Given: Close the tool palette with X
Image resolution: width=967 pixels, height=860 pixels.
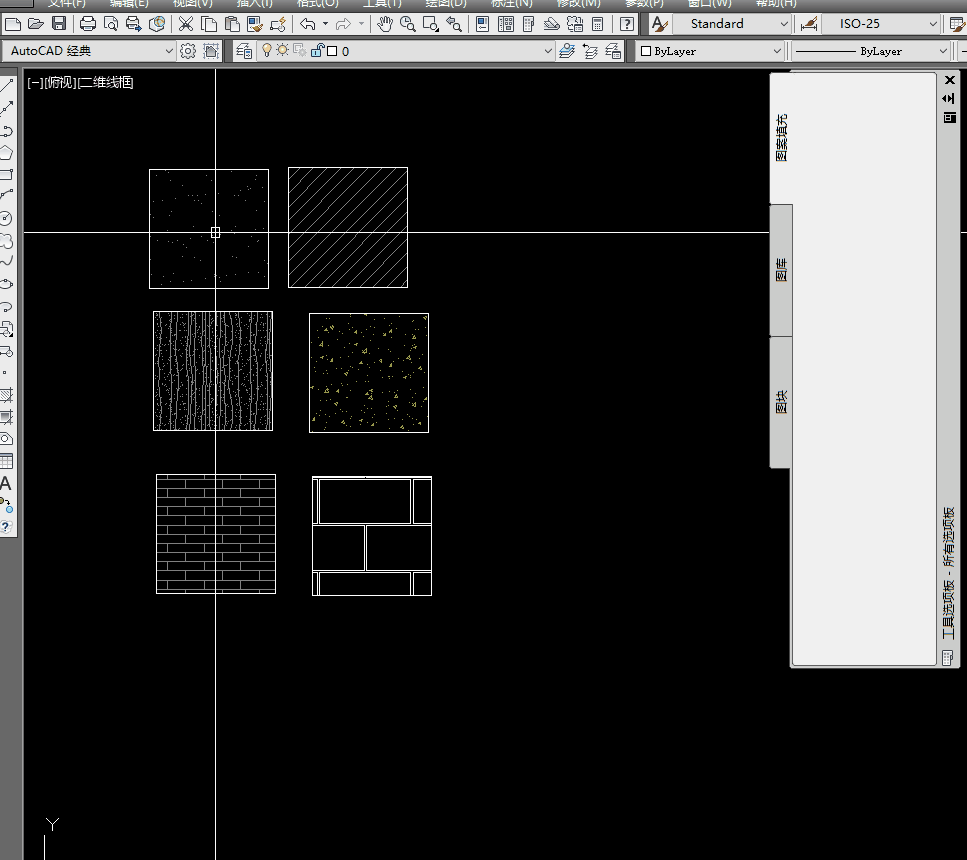Looking at the screenshot, I should point(950,80).
